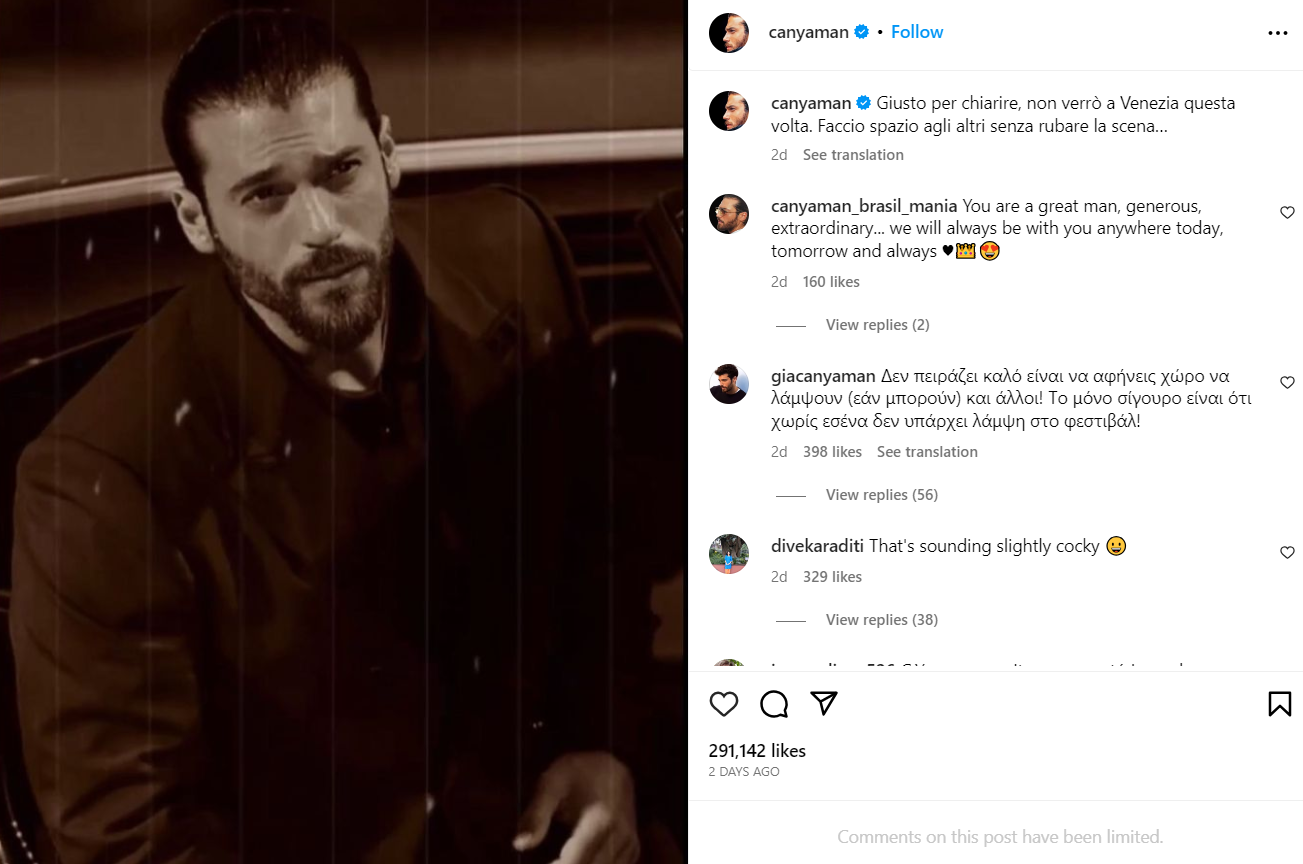
Task: Like canyaman_brasil_mania's comment
Action: pos(1287,213)
